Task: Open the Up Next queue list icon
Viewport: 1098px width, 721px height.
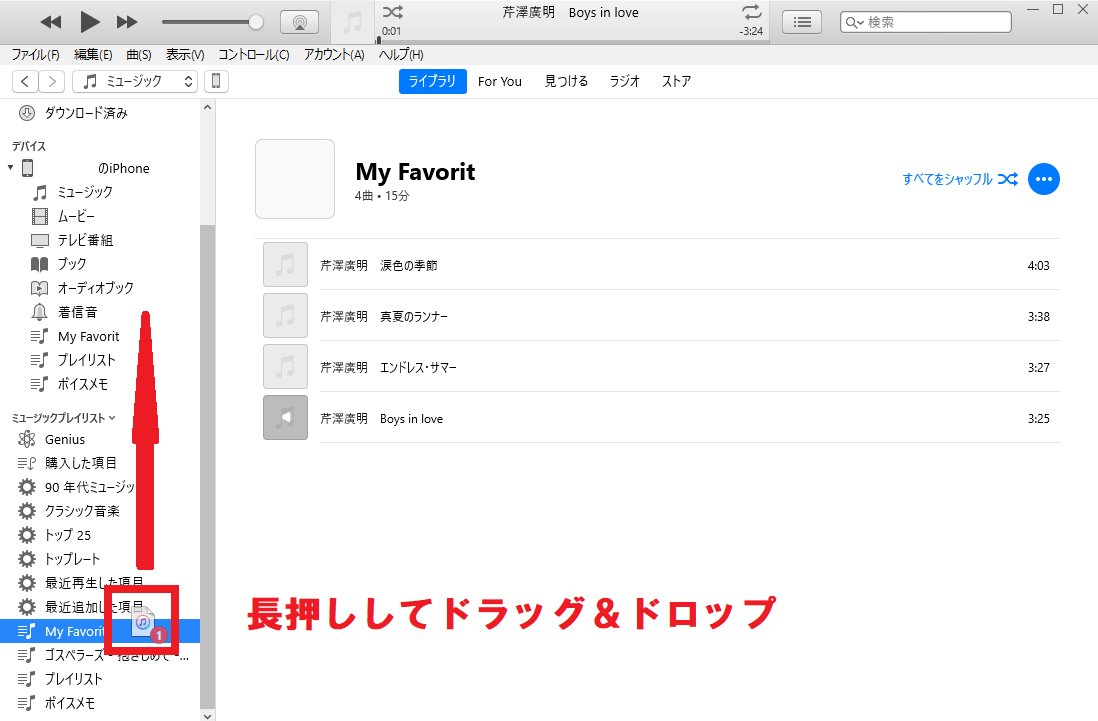Action: tap(801, 21)
